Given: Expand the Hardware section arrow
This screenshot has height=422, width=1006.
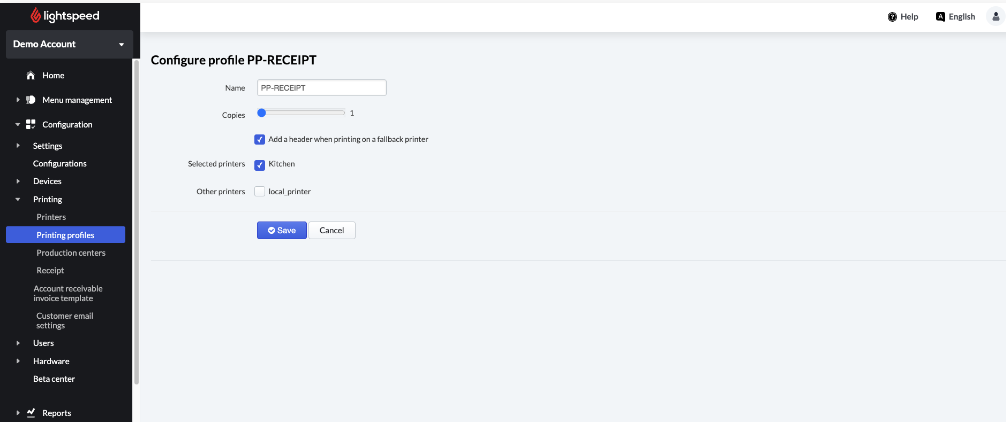Looking at the screenshot, I should [18, 361].
